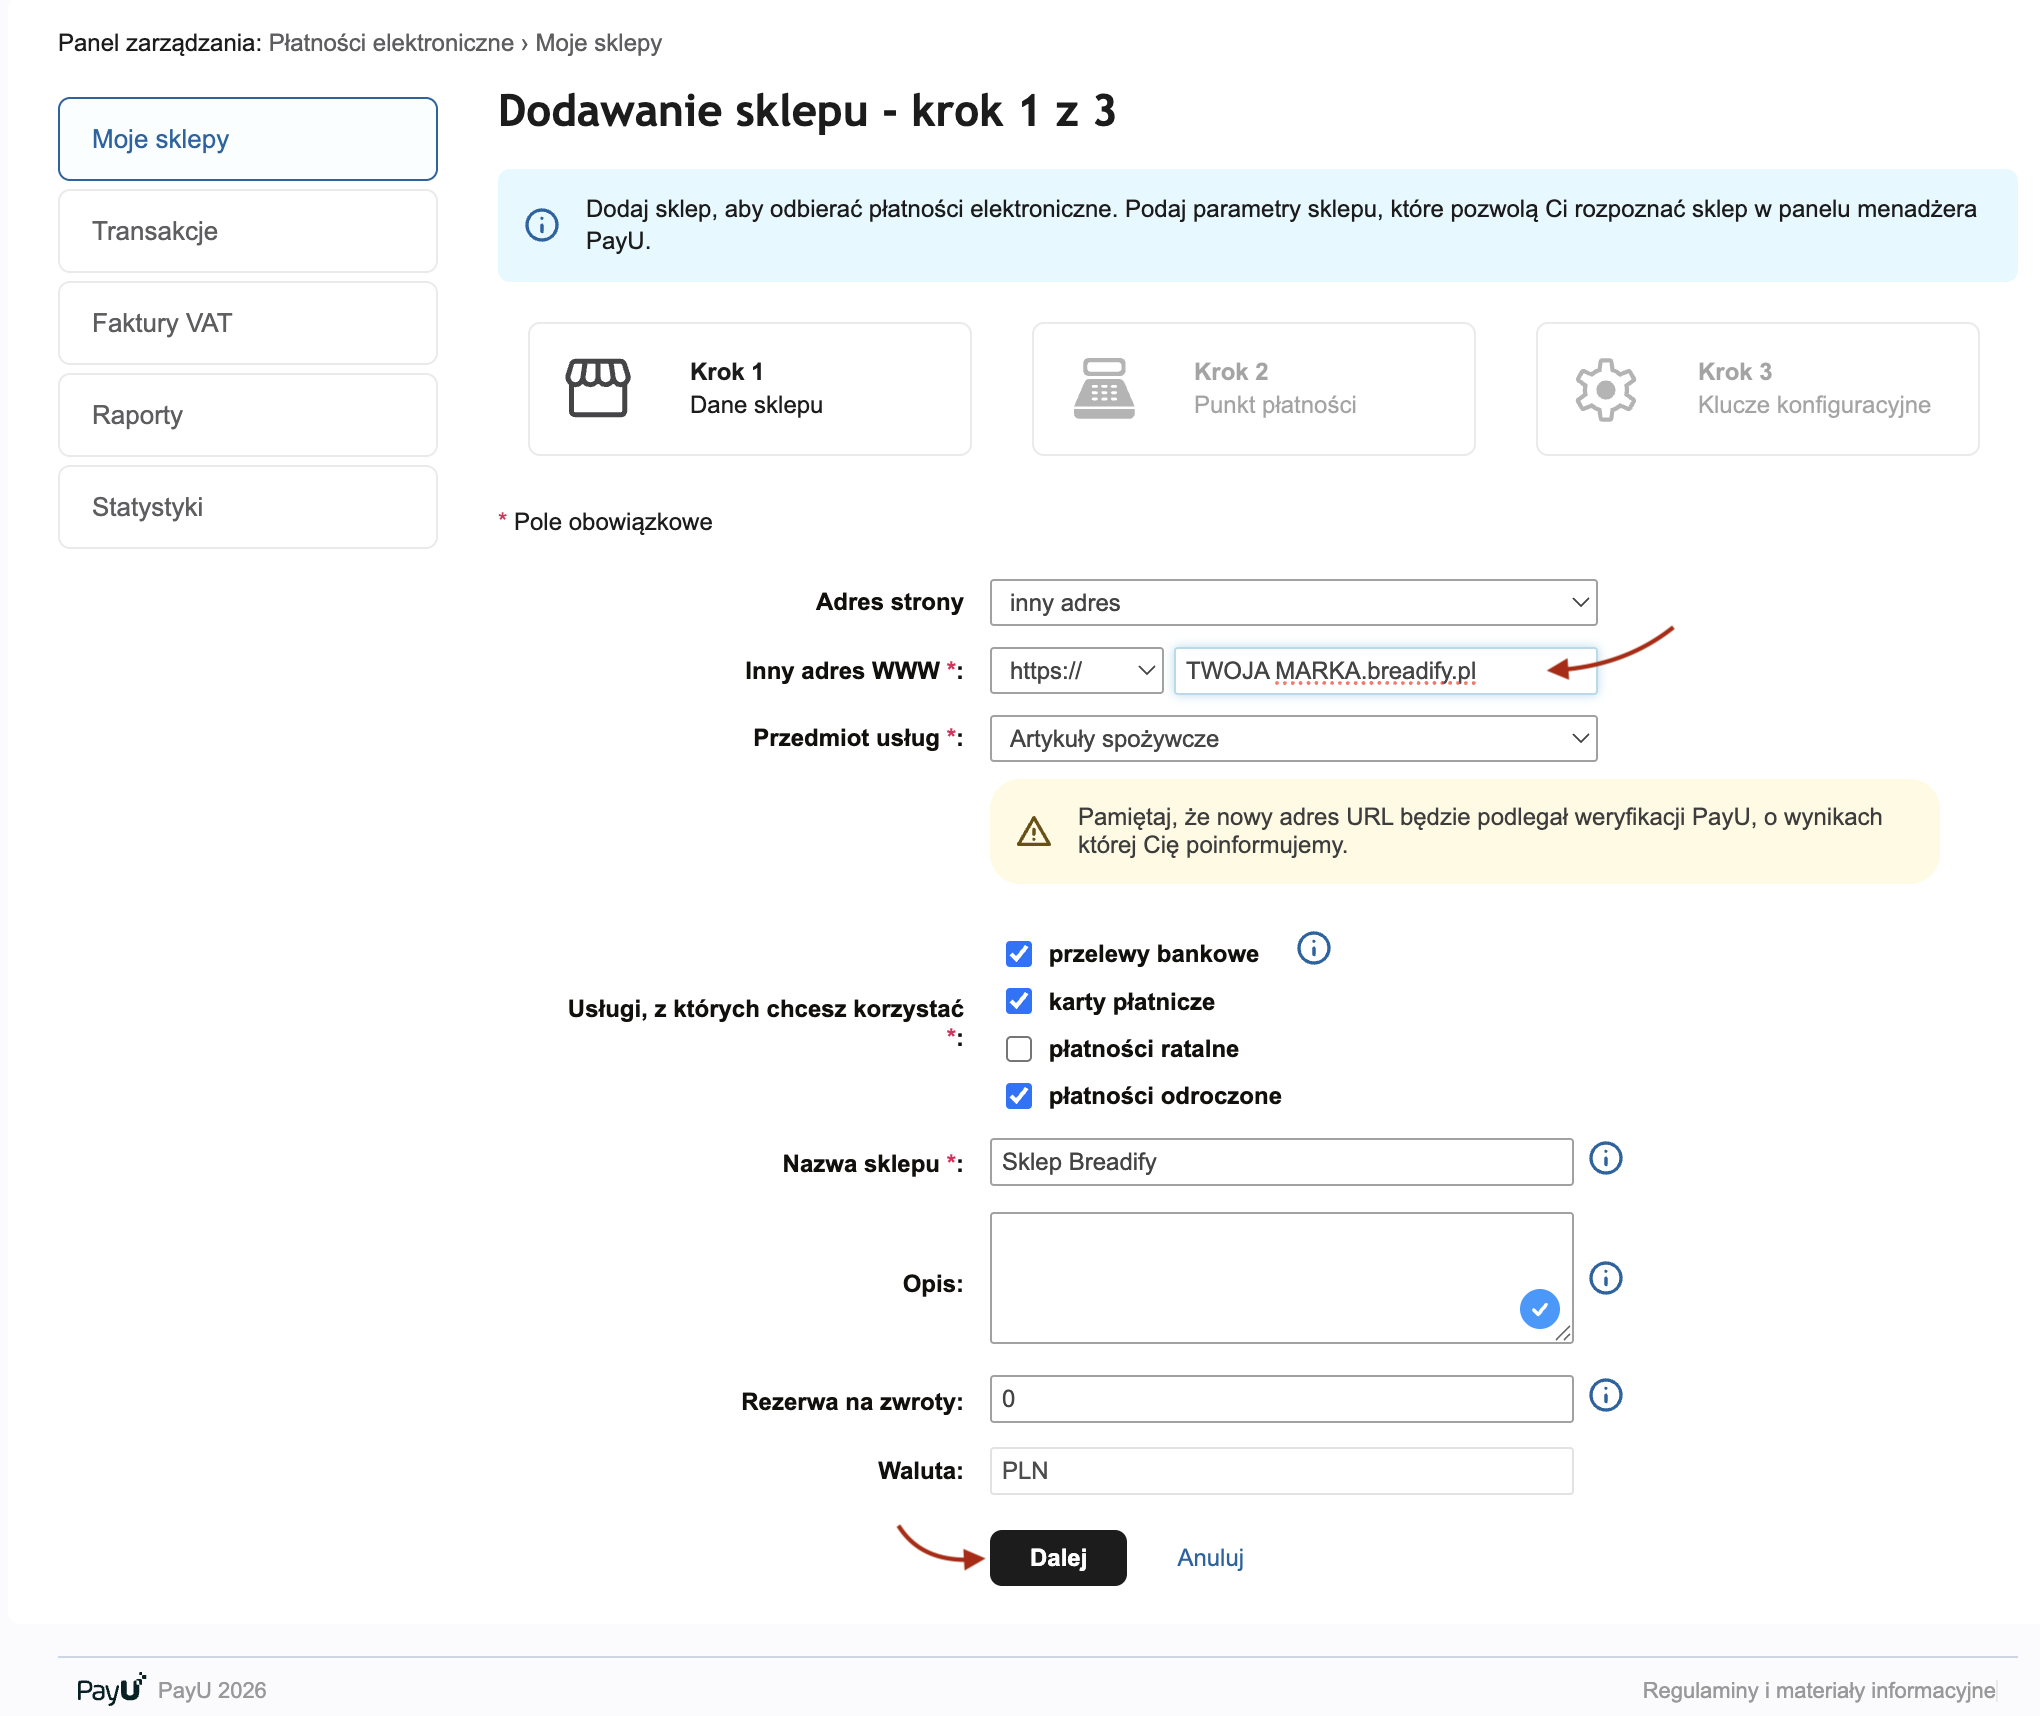The width and height of the screenshot is (2040, 1716).
Task: Open the Adres strony dropdown
Action: [1293, 603]
